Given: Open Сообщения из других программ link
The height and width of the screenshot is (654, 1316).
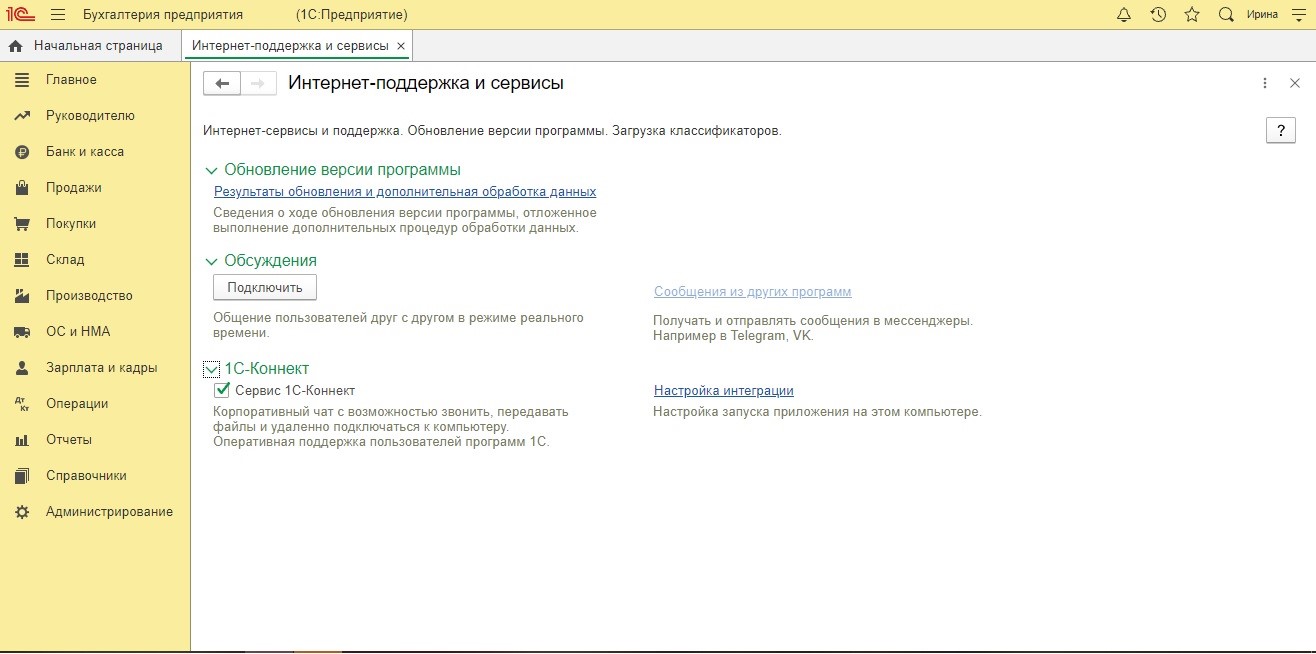Looking at the screenshot, I should tap(752, 292).
